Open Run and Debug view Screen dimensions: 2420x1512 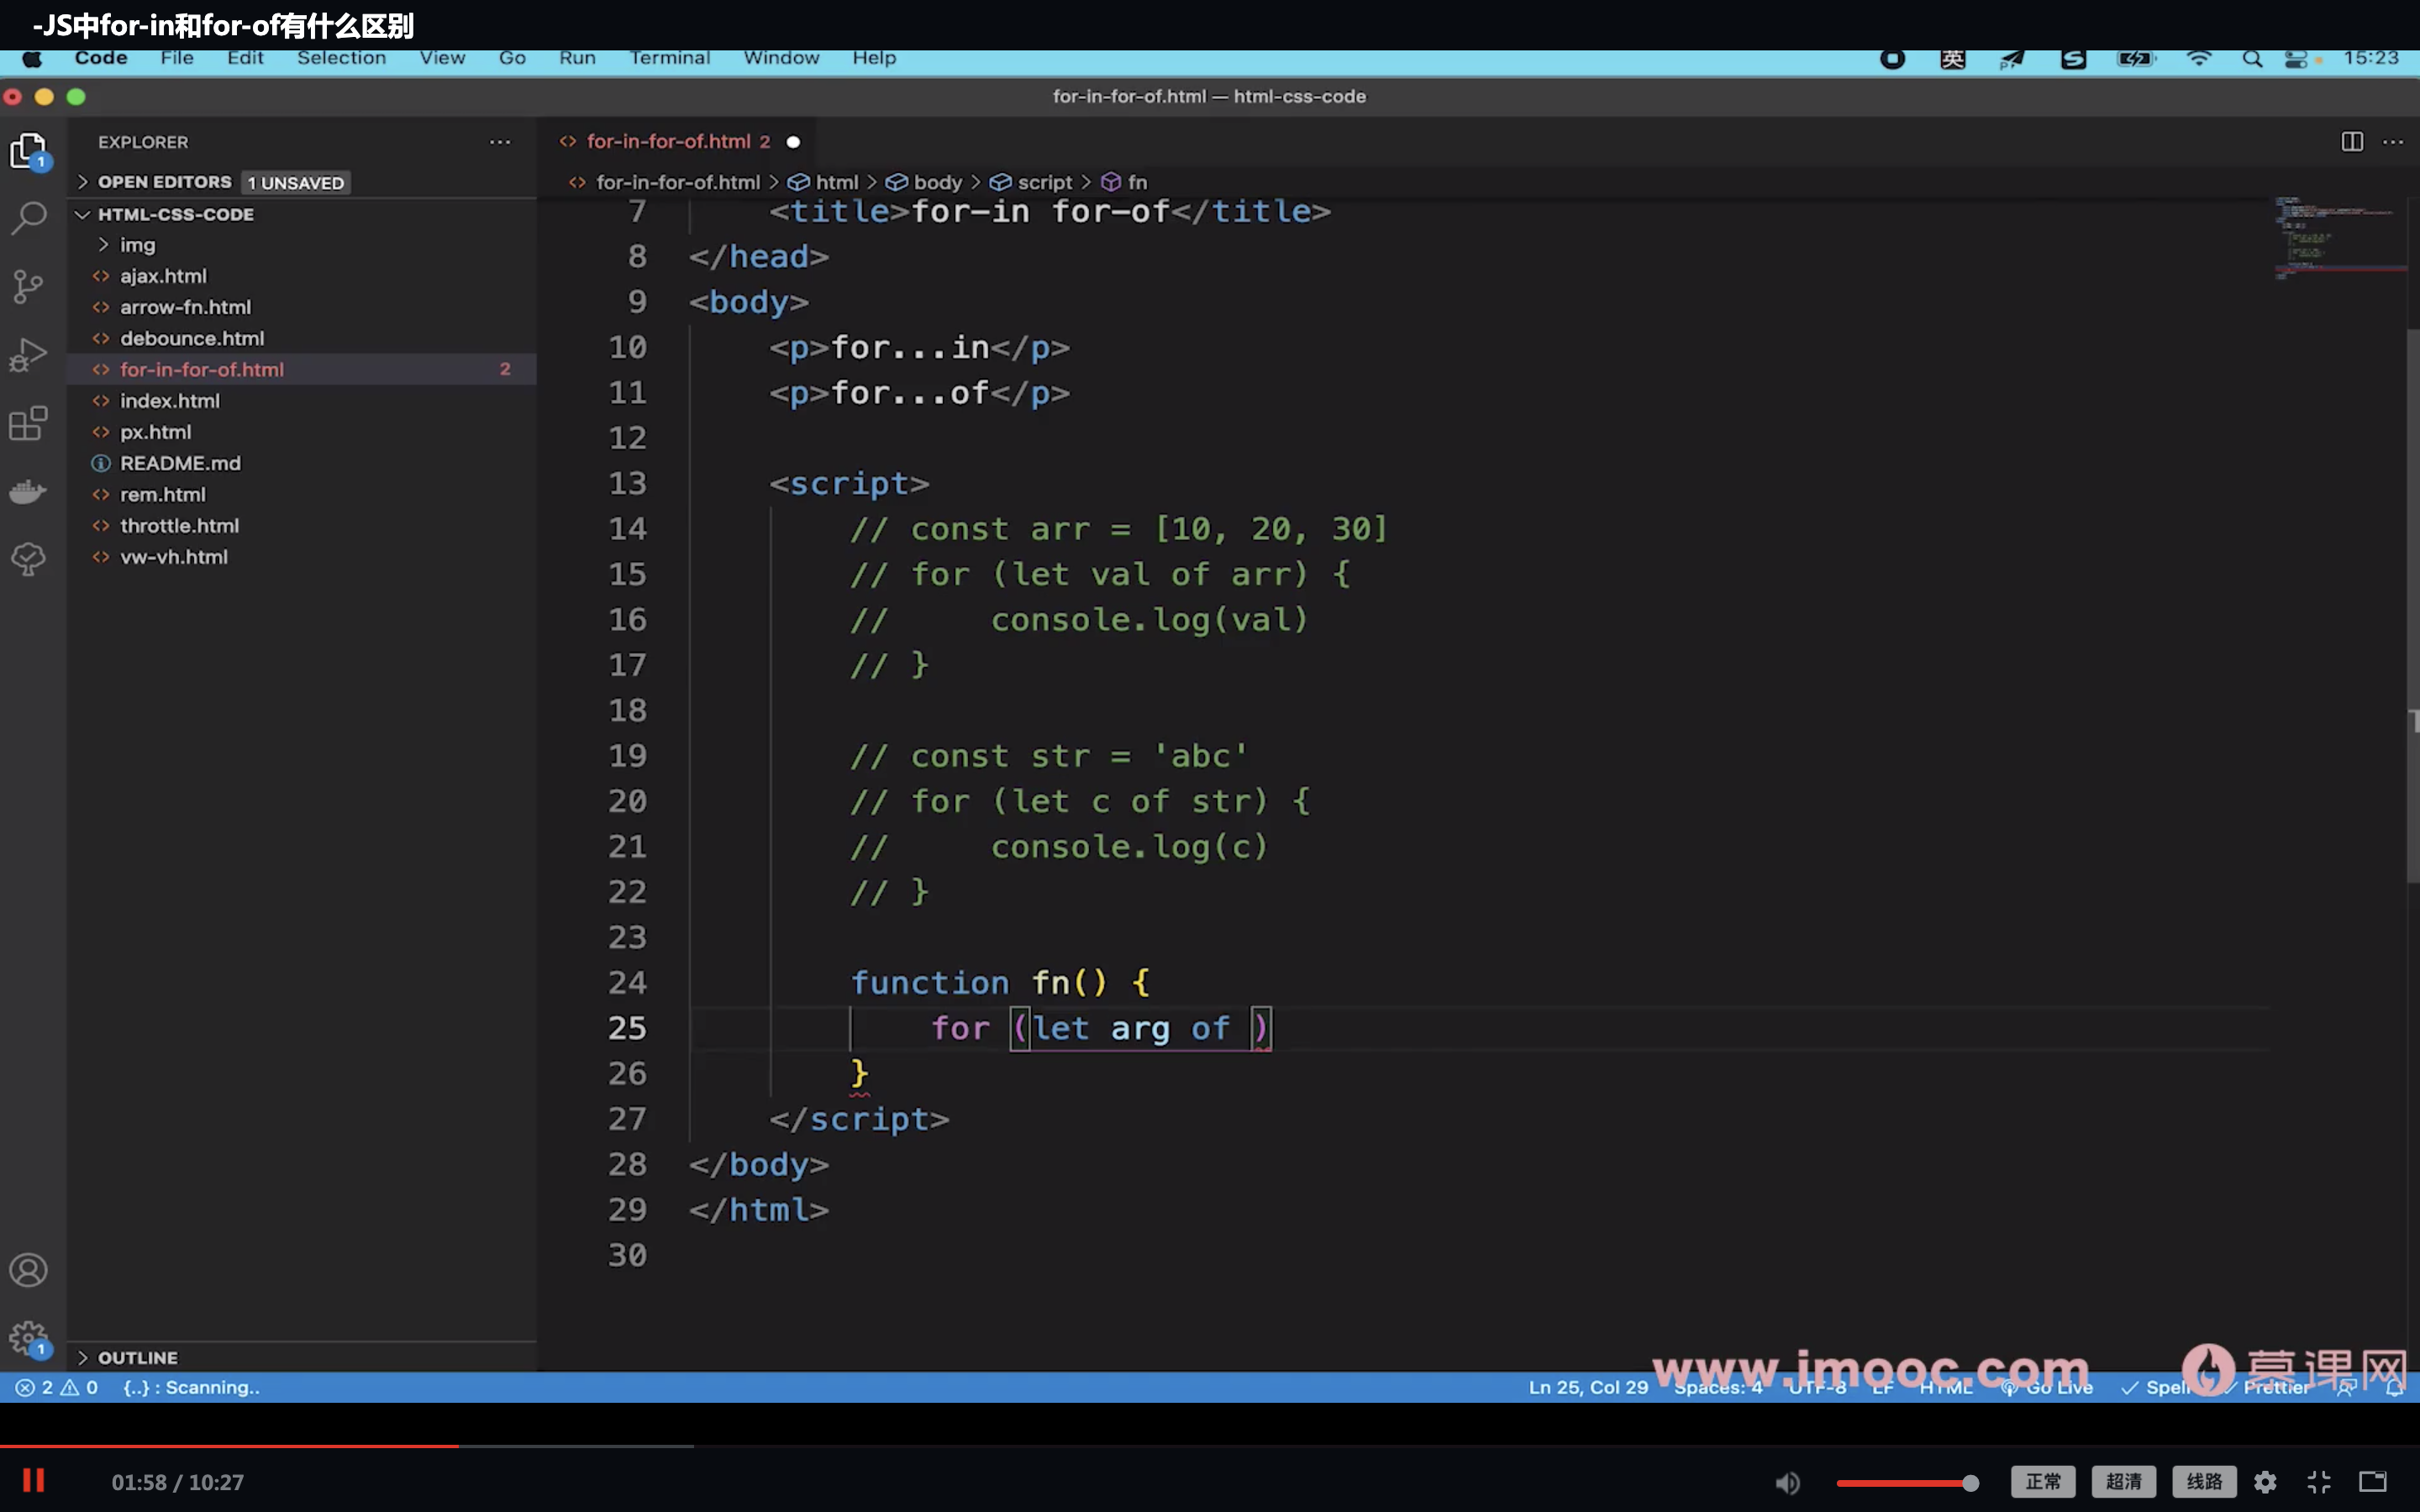[29, 355]
